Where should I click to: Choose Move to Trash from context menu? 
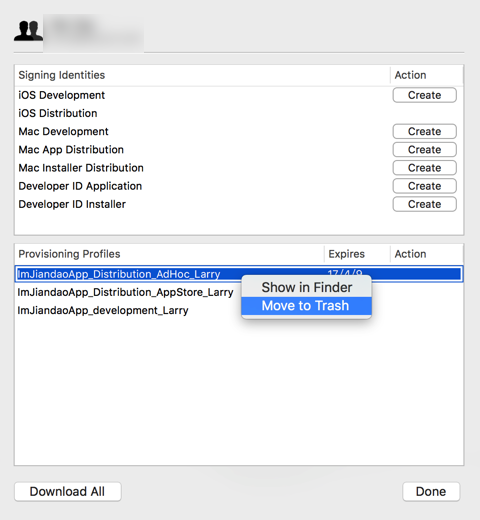[306, 306]
